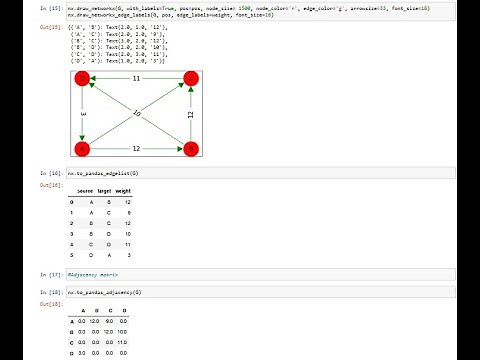The image size is (480, 360).
Task: Click row label C in adjacency matrix
Action: [72, 343]
